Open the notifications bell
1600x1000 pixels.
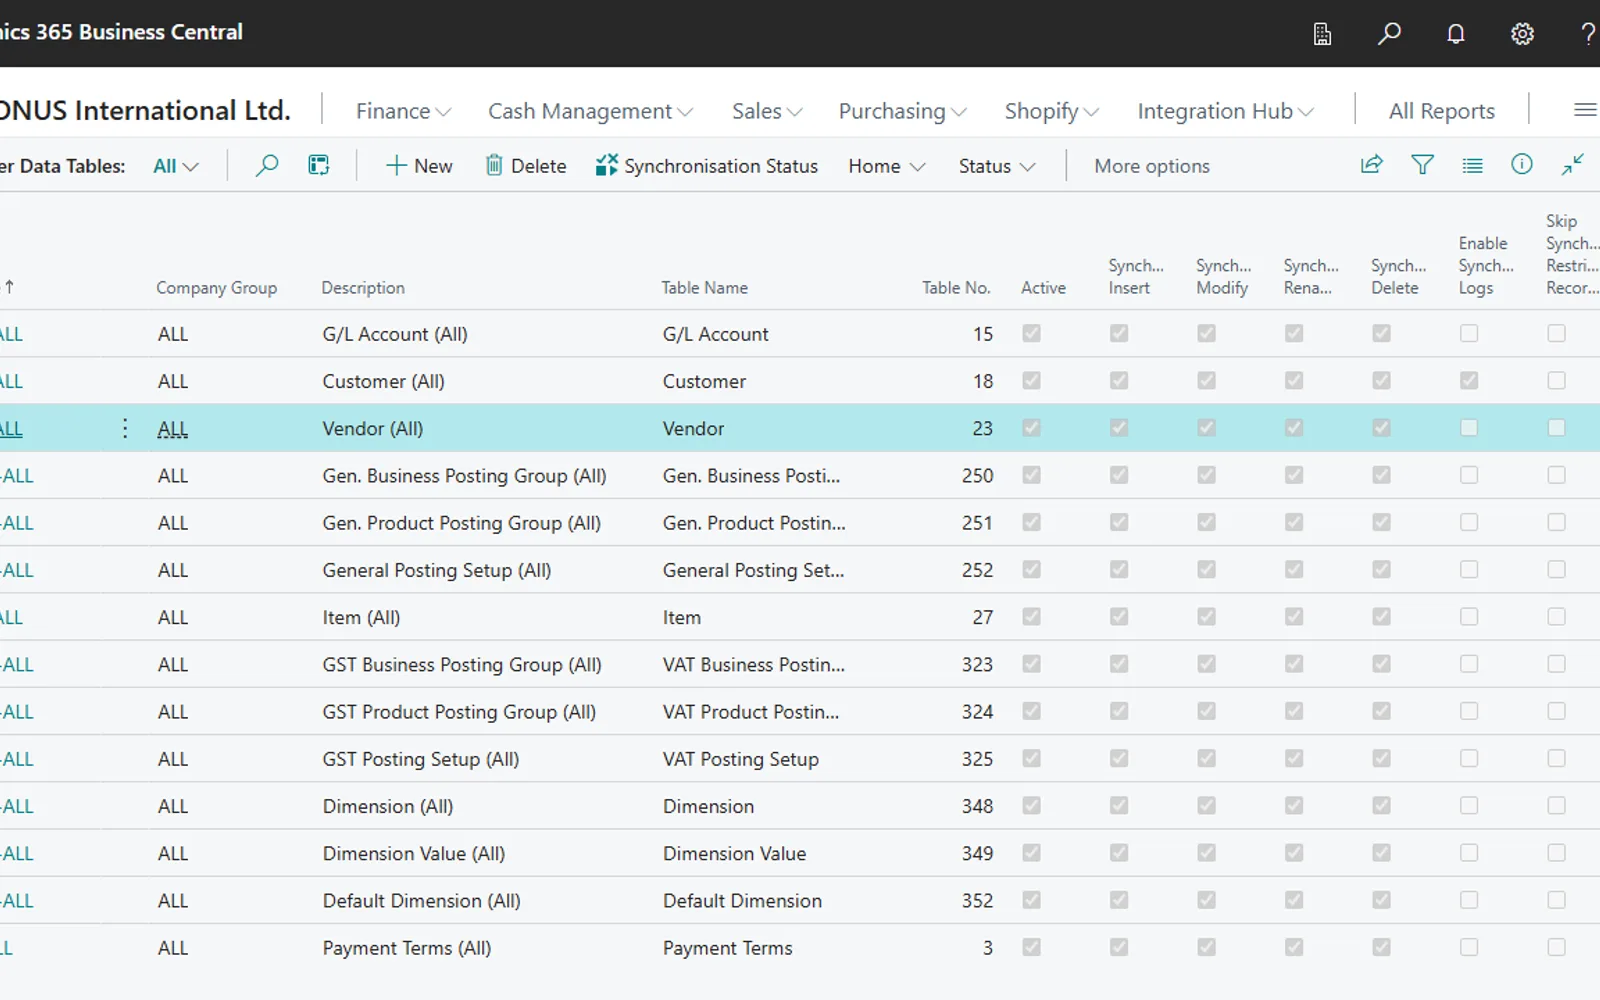click(1456, 34)
